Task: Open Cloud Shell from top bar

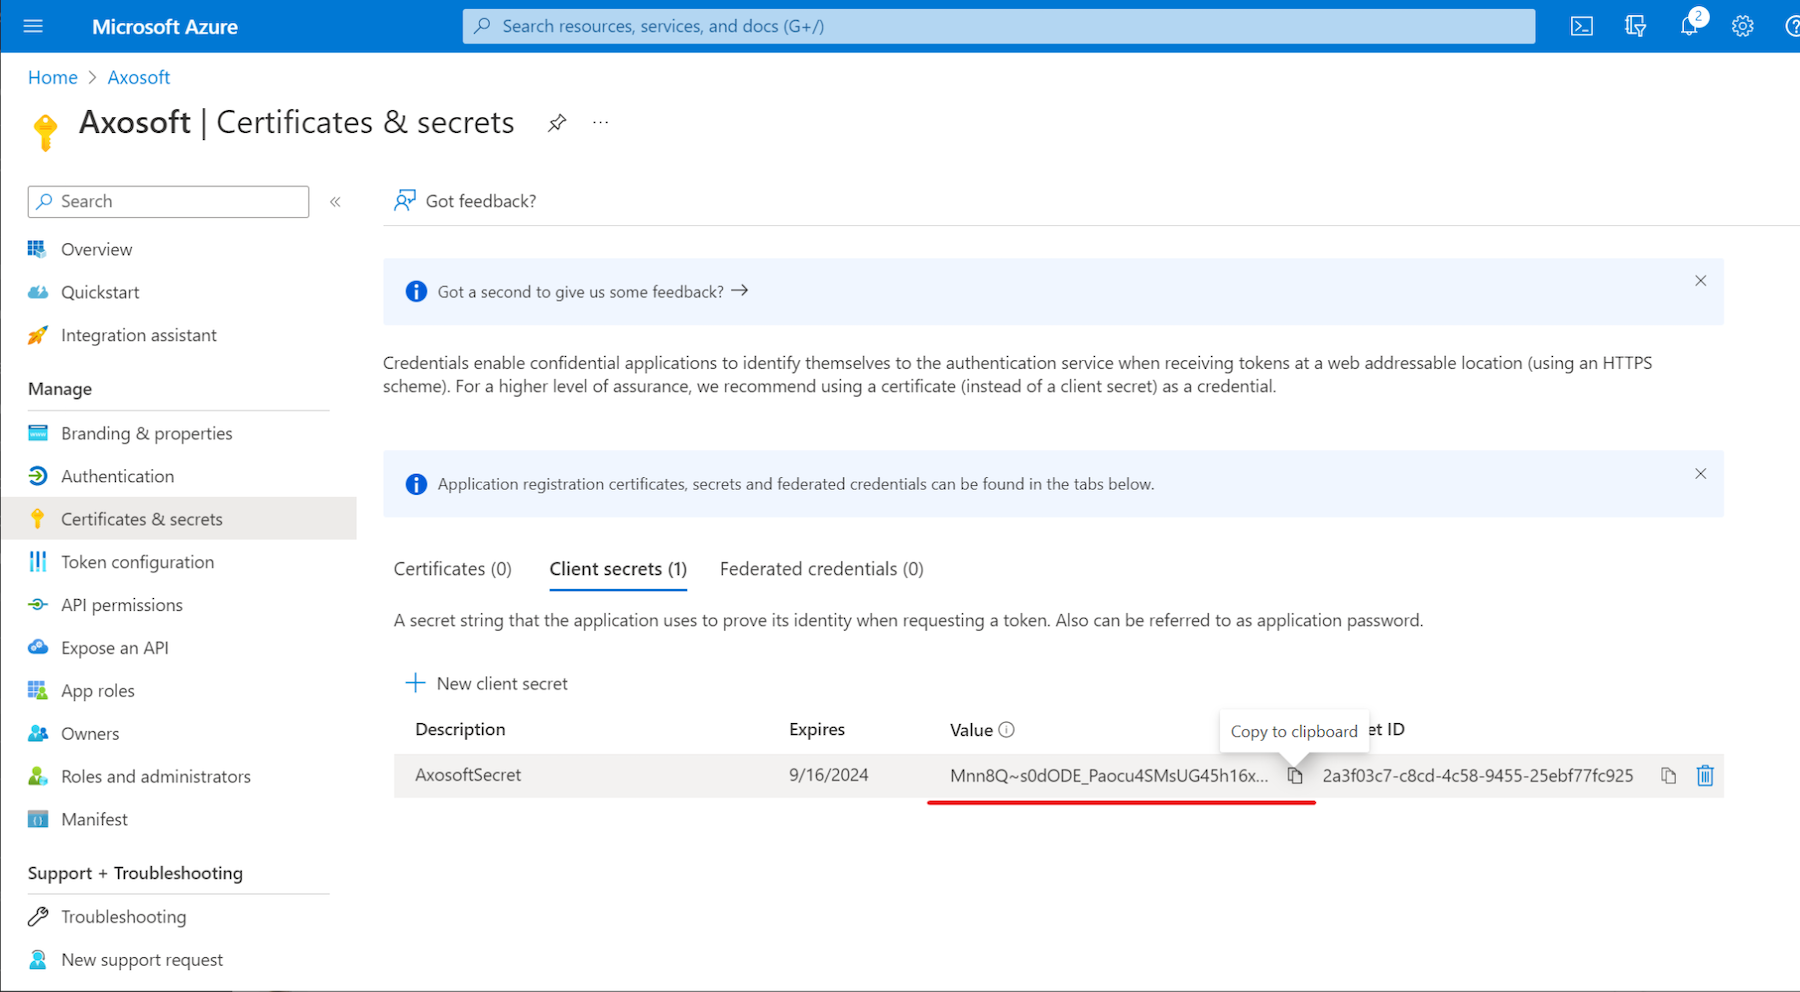Action: point(1582,26)
